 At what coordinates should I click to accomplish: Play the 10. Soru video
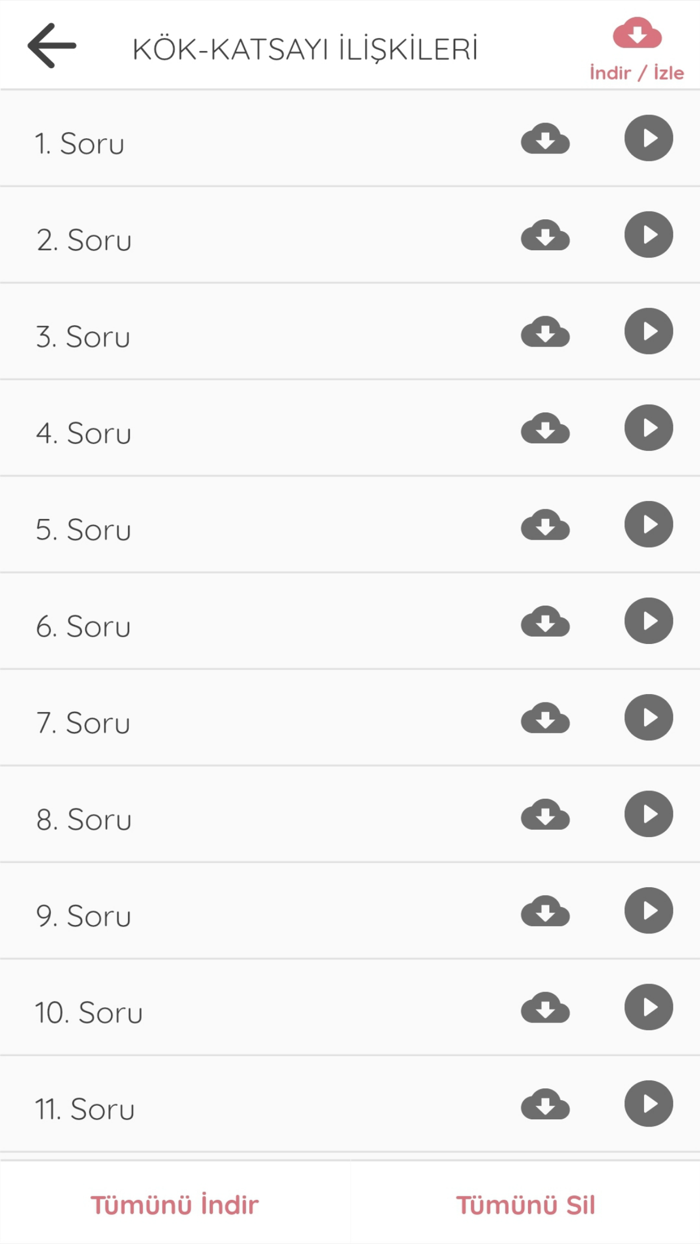tap(648, 1007)
